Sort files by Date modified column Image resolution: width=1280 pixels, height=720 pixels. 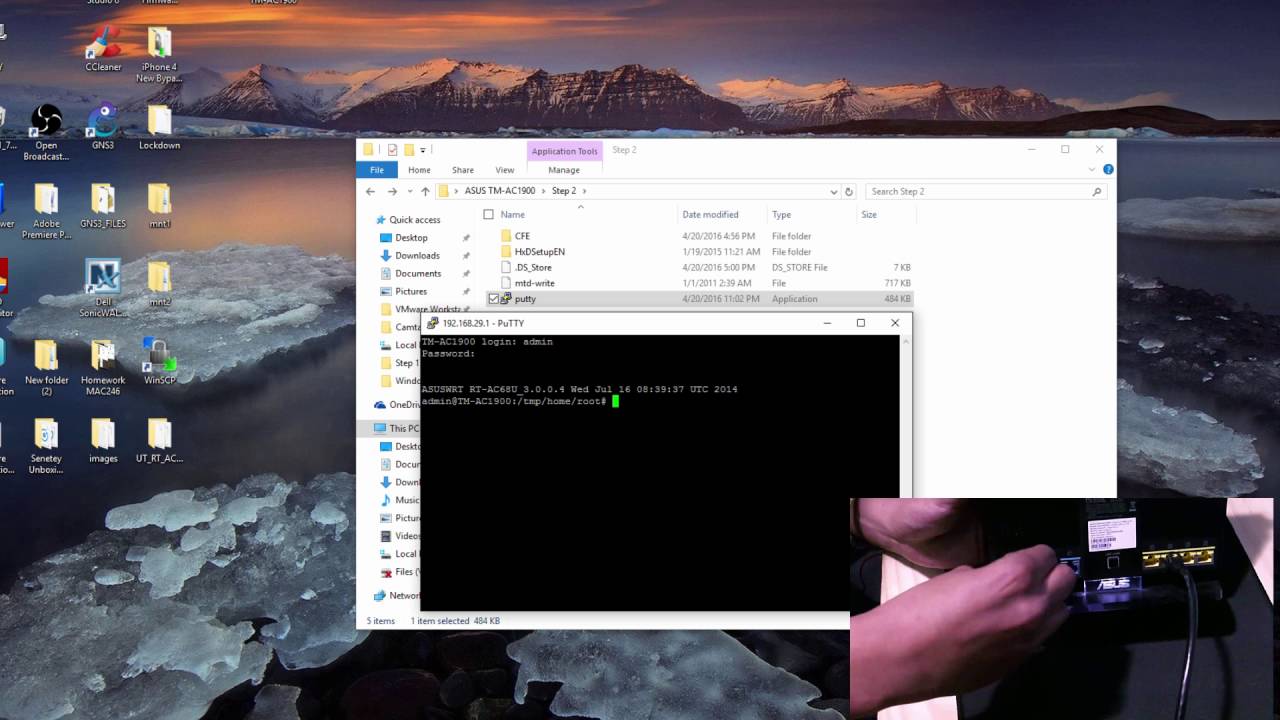click(710, 214)
